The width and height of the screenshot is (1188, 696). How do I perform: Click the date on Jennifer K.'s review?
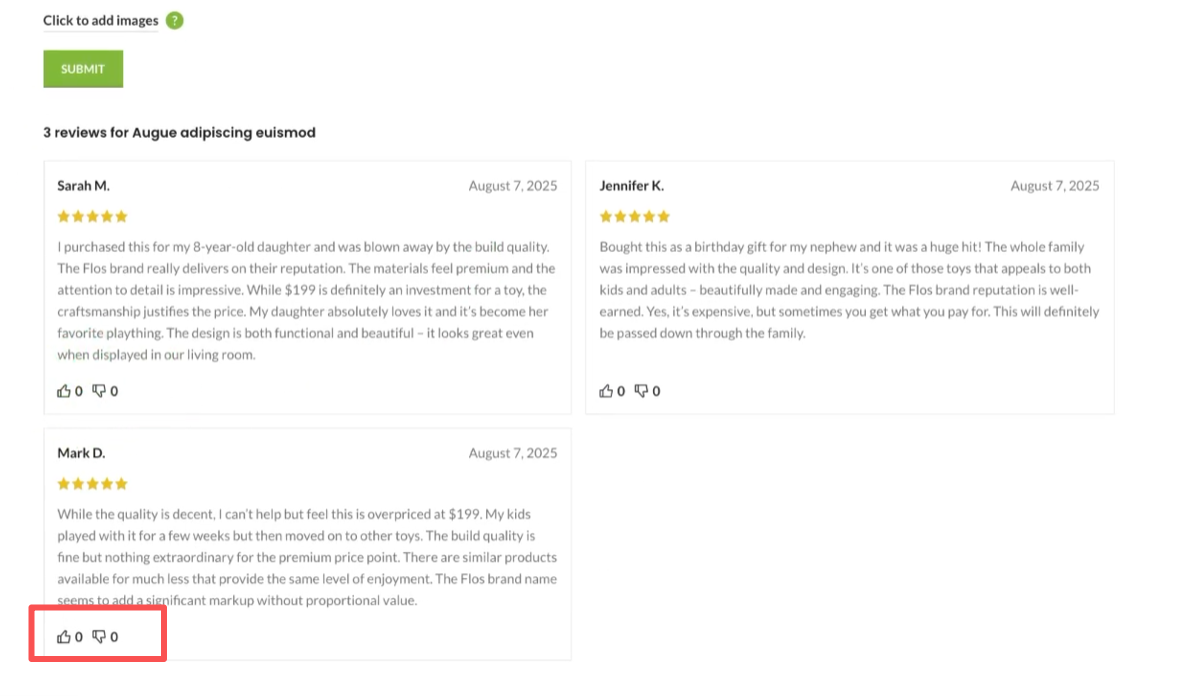pyautogui.click(x=1055, y=186)
